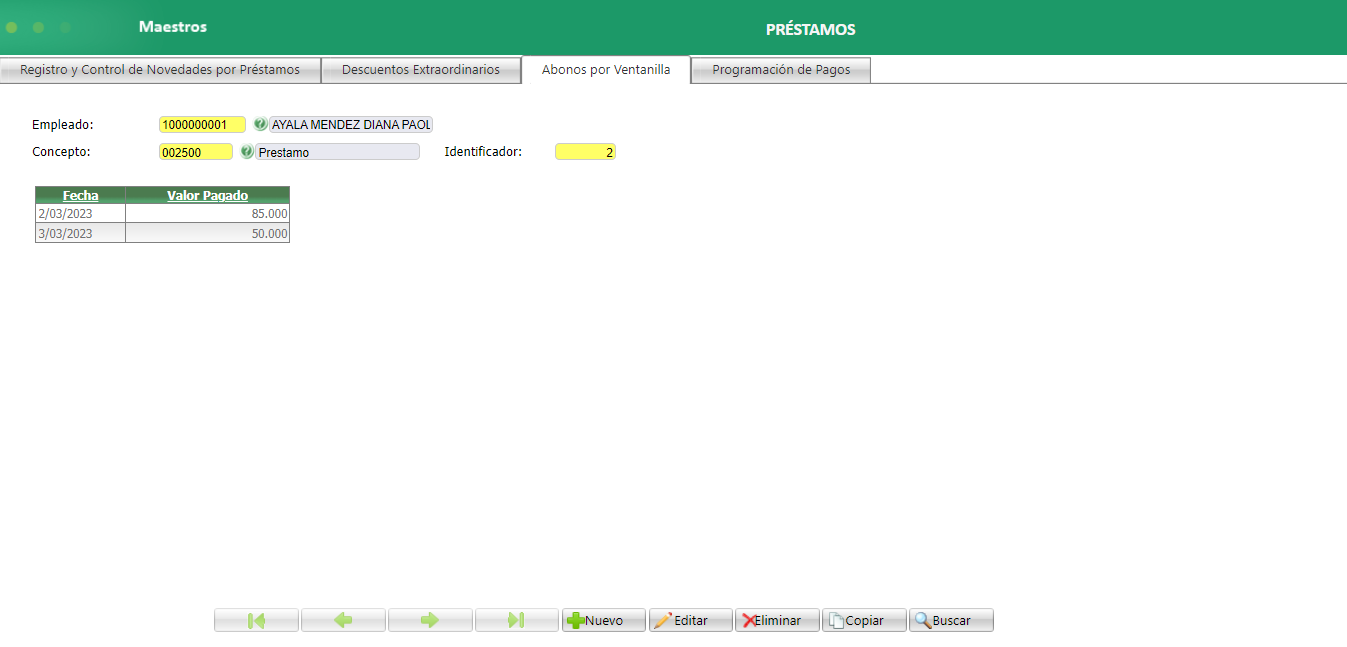Select the Abonos por Ventanilla tab
The image size is (1347, 647).
click(x=604, y=69)
